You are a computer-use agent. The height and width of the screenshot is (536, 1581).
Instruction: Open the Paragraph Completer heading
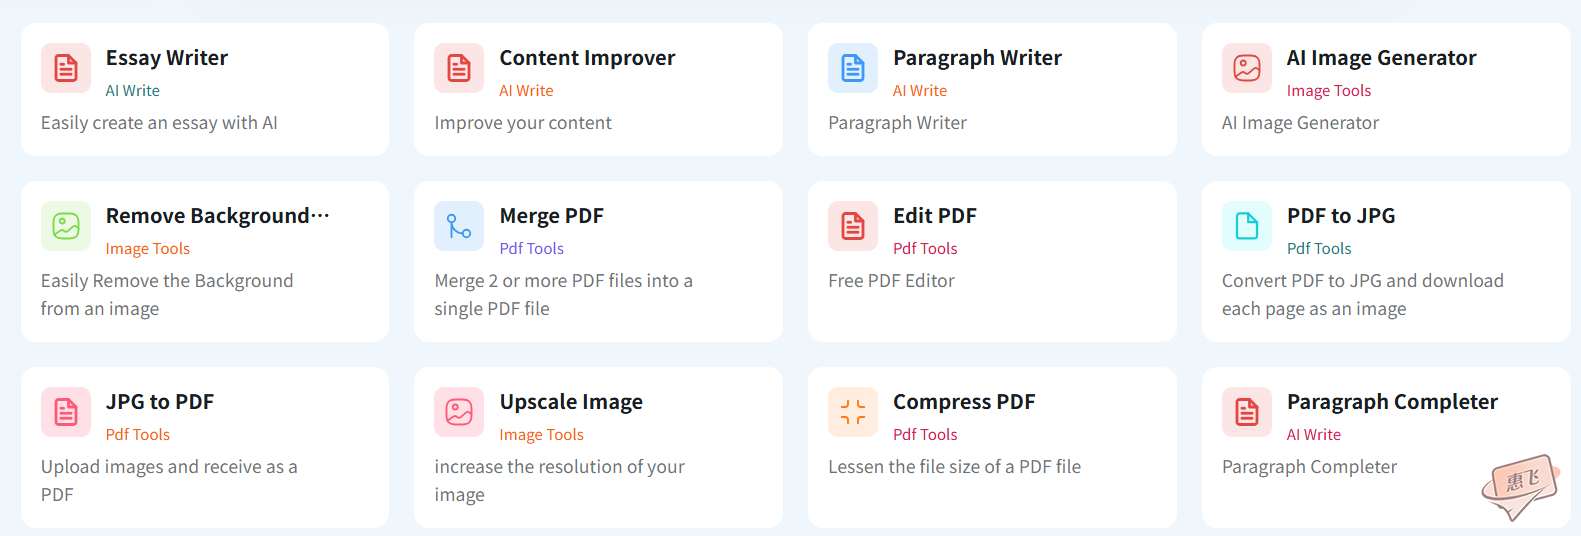click(x=1392, y=402)
